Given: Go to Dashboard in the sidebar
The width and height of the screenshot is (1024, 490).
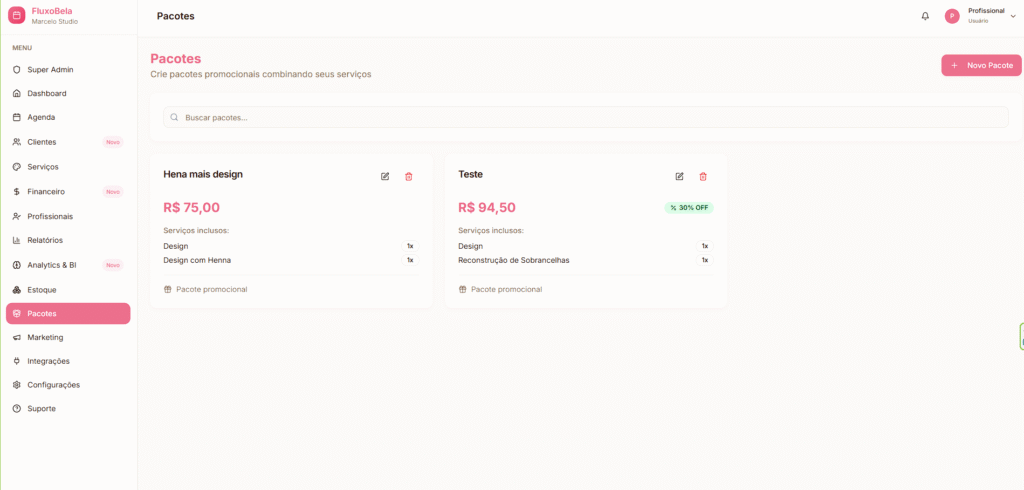Looking at the screenshot, I should (47, 94).
